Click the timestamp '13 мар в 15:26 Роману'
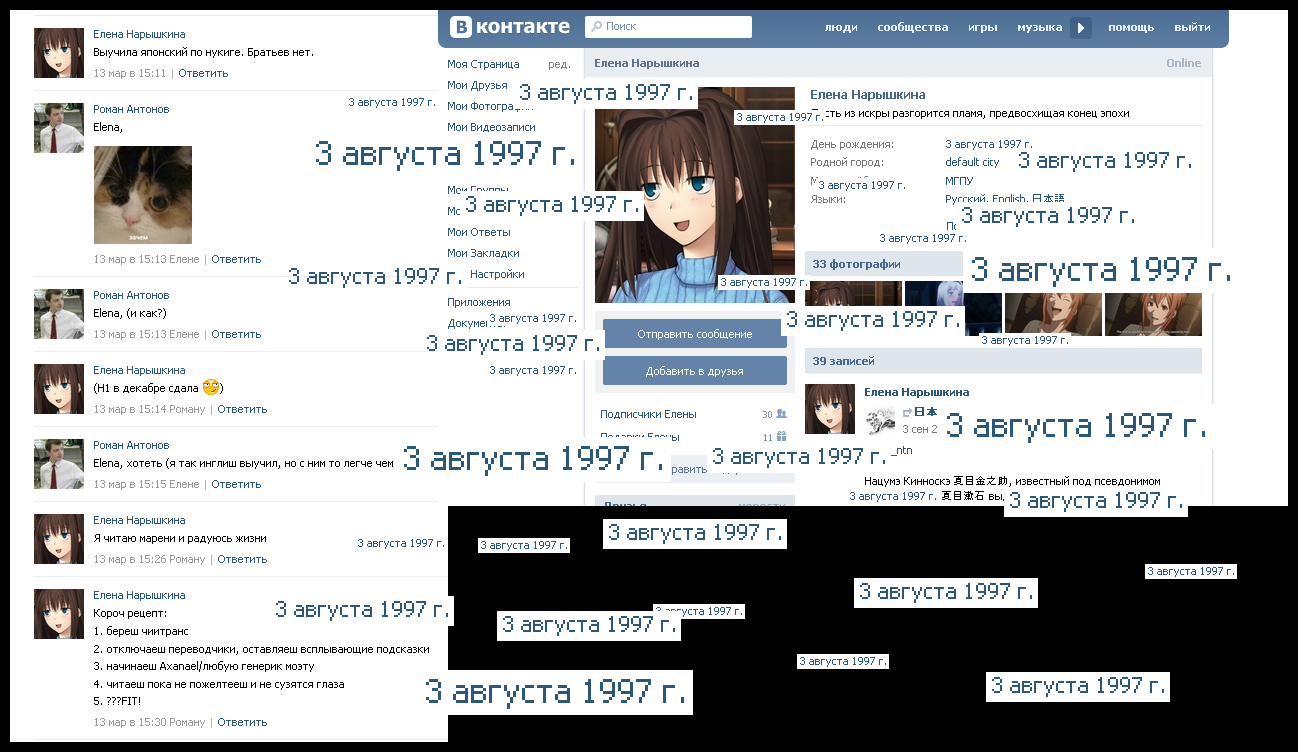The image size is (1298, 752). coord(149,559)
